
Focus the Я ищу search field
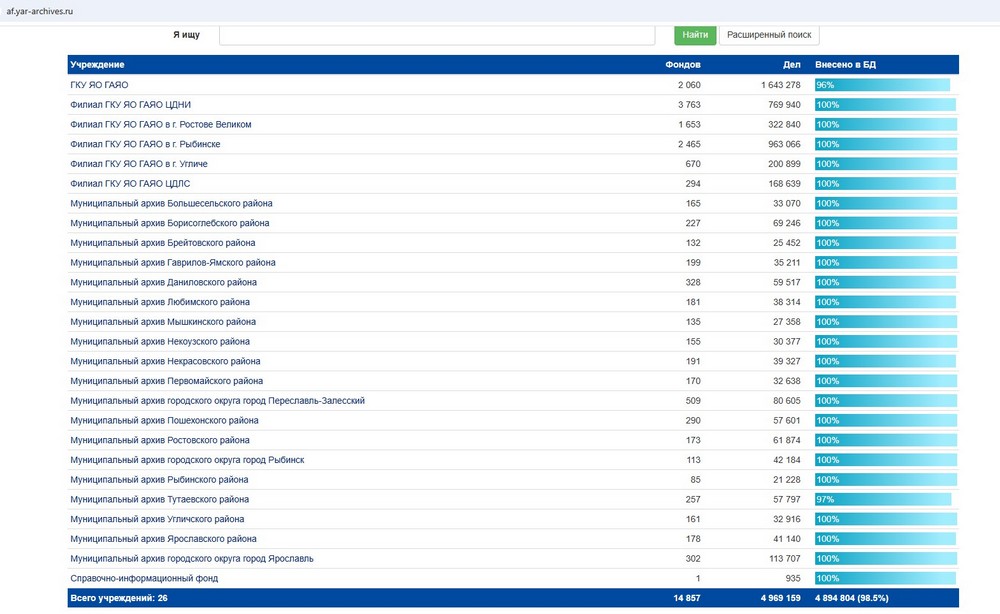(437, 35)
